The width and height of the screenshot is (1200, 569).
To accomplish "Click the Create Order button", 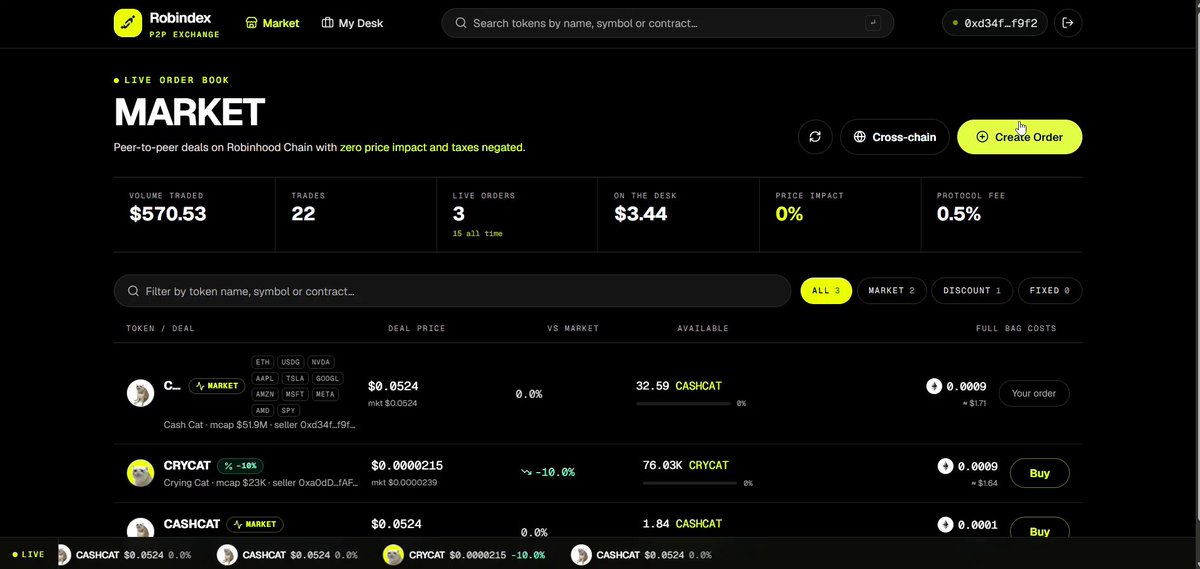I will (1019, 137).
